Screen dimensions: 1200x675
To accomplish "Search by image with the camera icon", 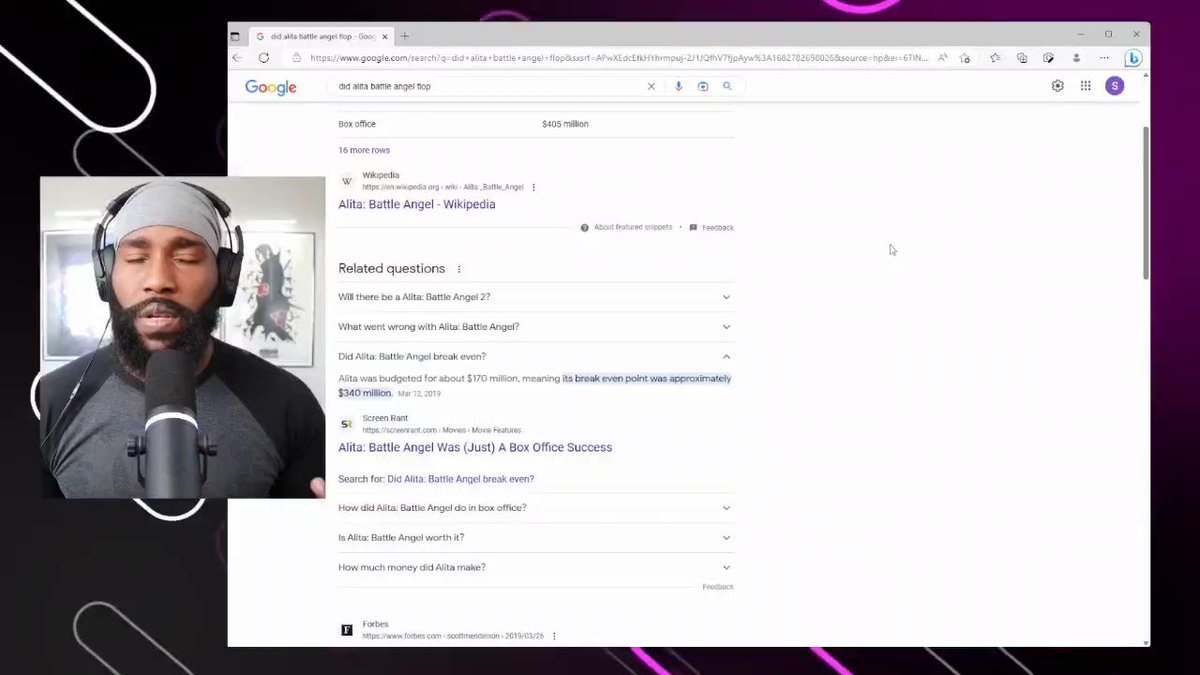I will pos(703,87).
